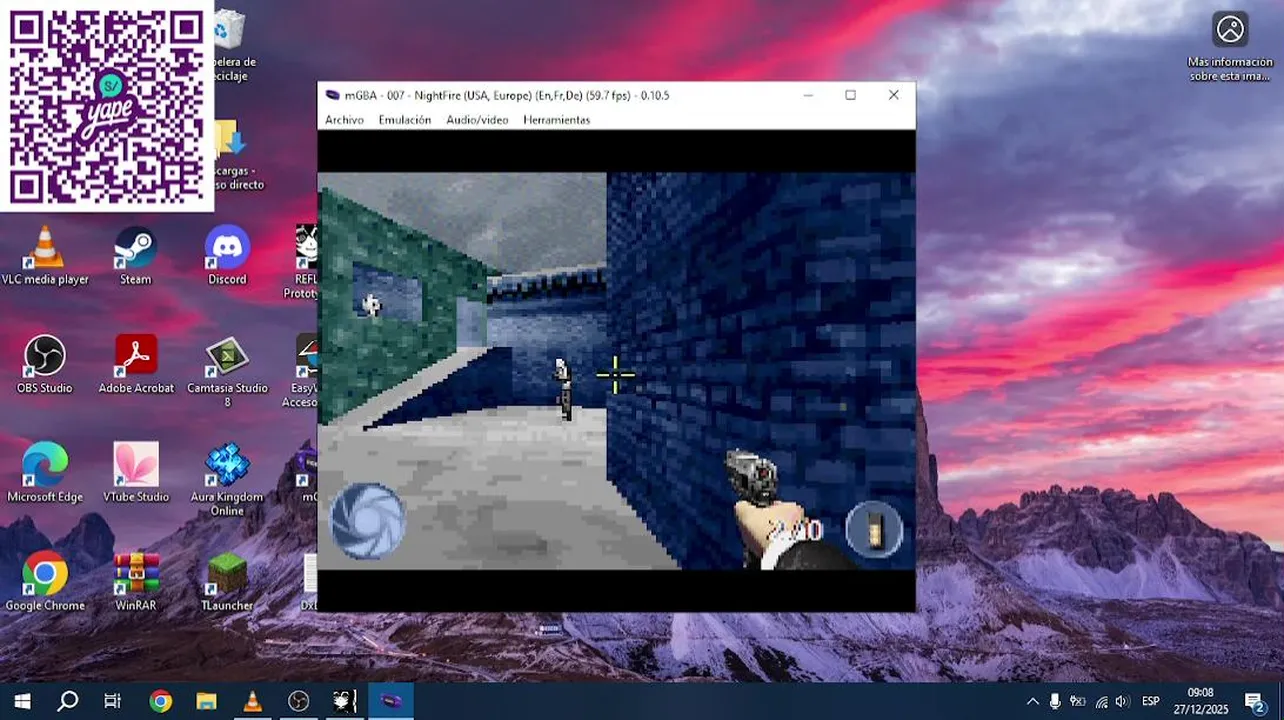Select the Aura Kingdom Online shortcut
Image resolution: width=1284 pixels, height=720 pixels.
coord(227,480)
